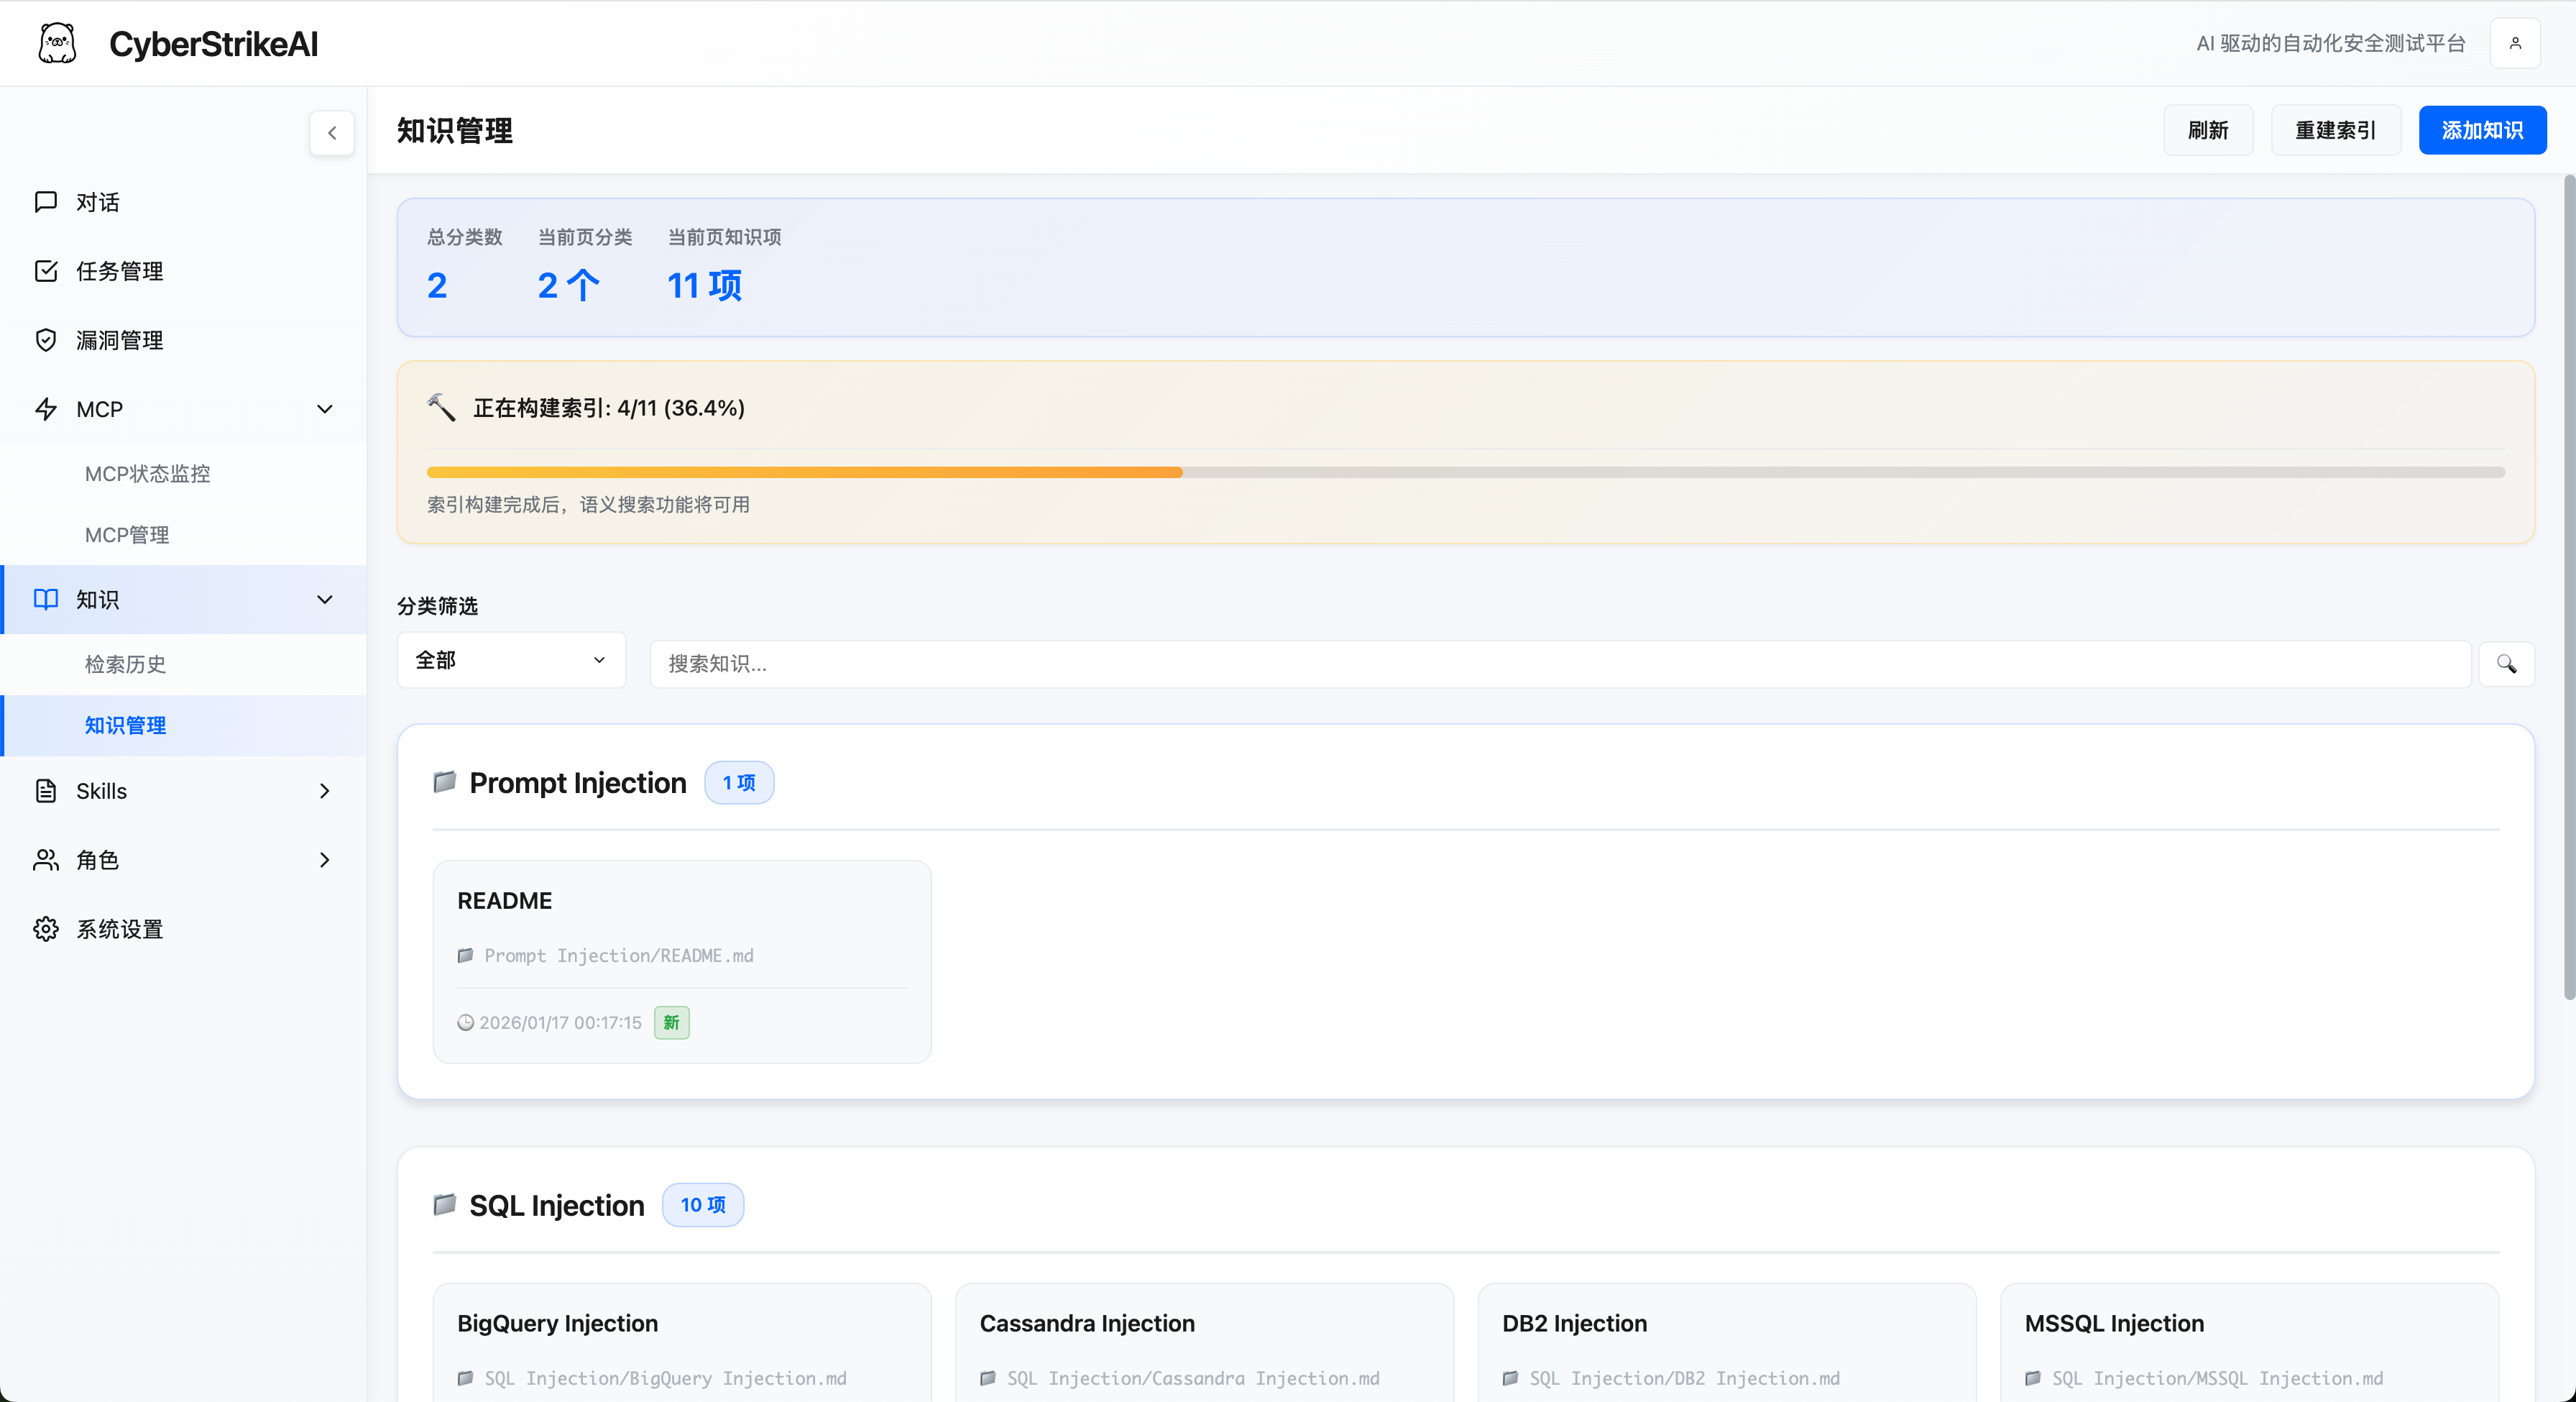Screen dimensions: 2576x1402
Task: Open the 检索历史 menu item
Action: 124,663
